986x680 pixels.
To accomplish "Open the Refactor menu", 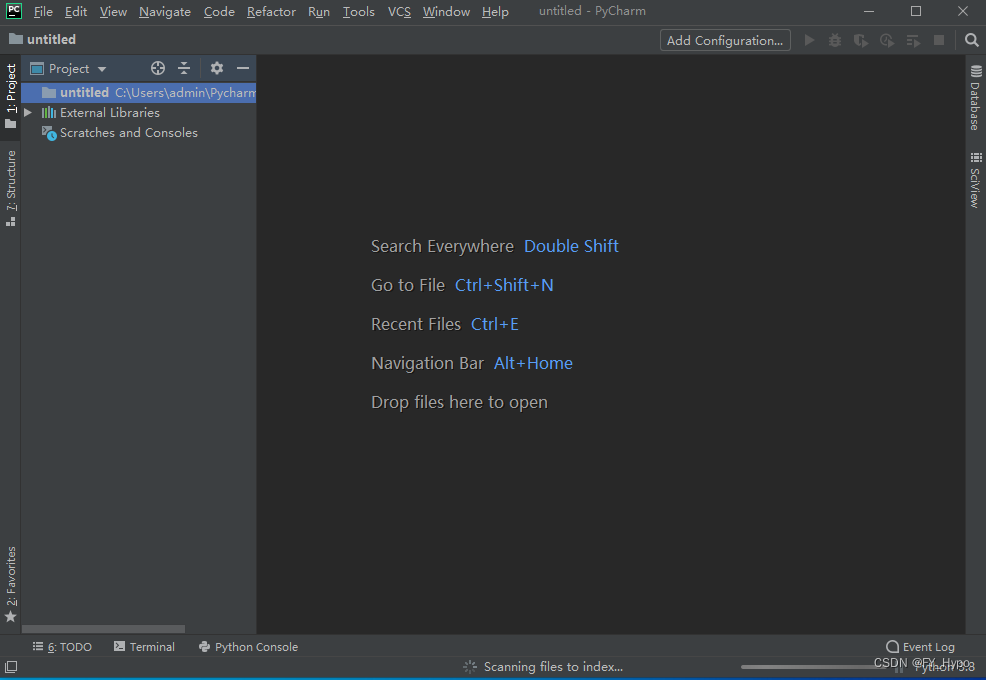I will [271, 11].
